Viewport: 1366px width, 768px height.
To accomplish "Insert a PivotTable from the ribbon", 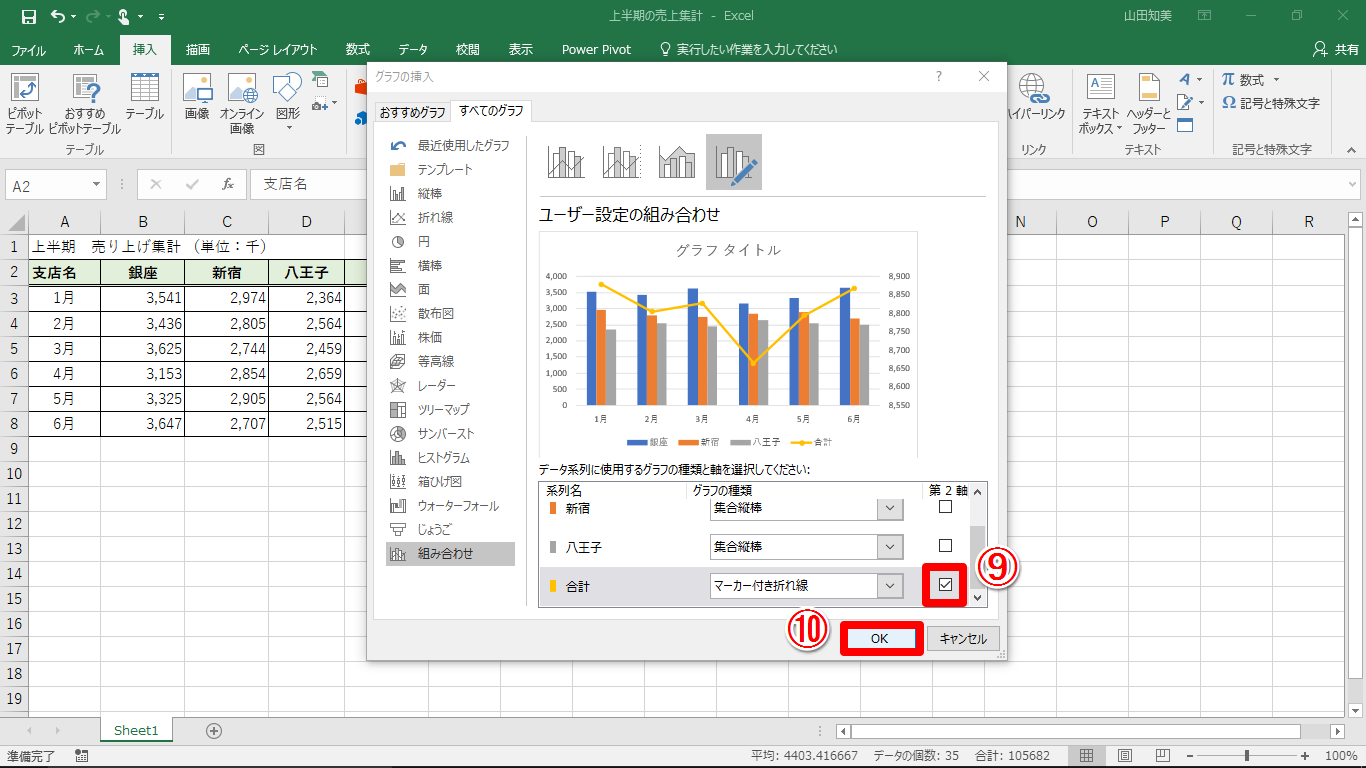I will (x=25, y=104).
